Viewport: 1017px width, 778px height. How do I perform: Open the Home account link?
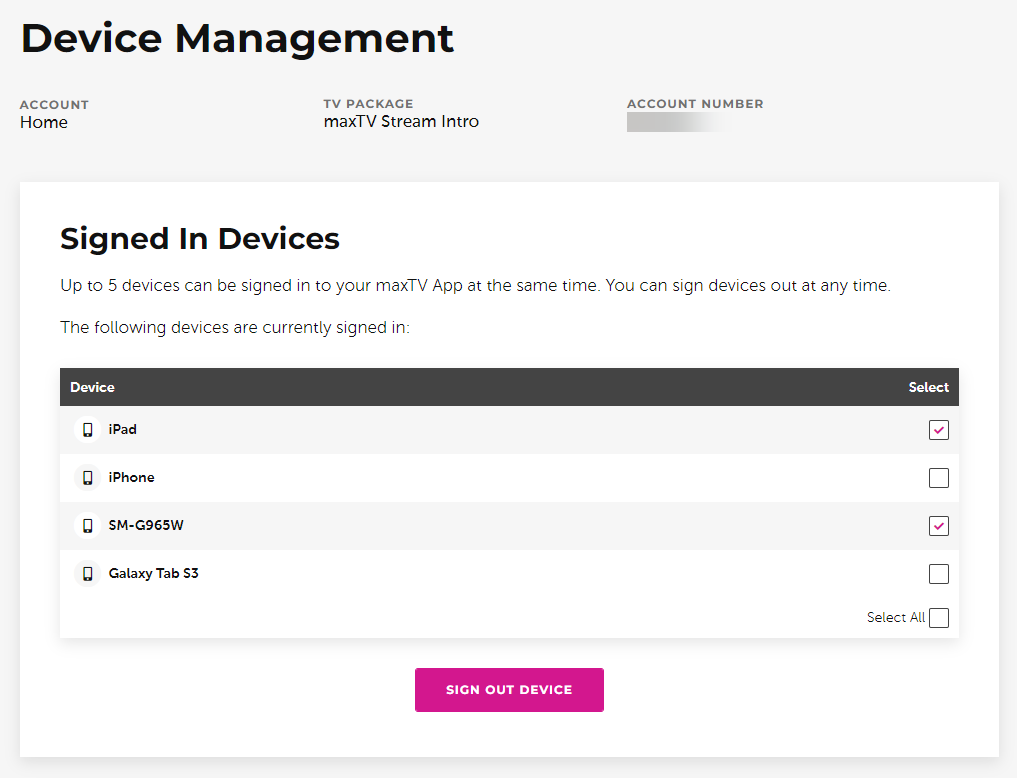pyautogui.click(x=44, y=121)
